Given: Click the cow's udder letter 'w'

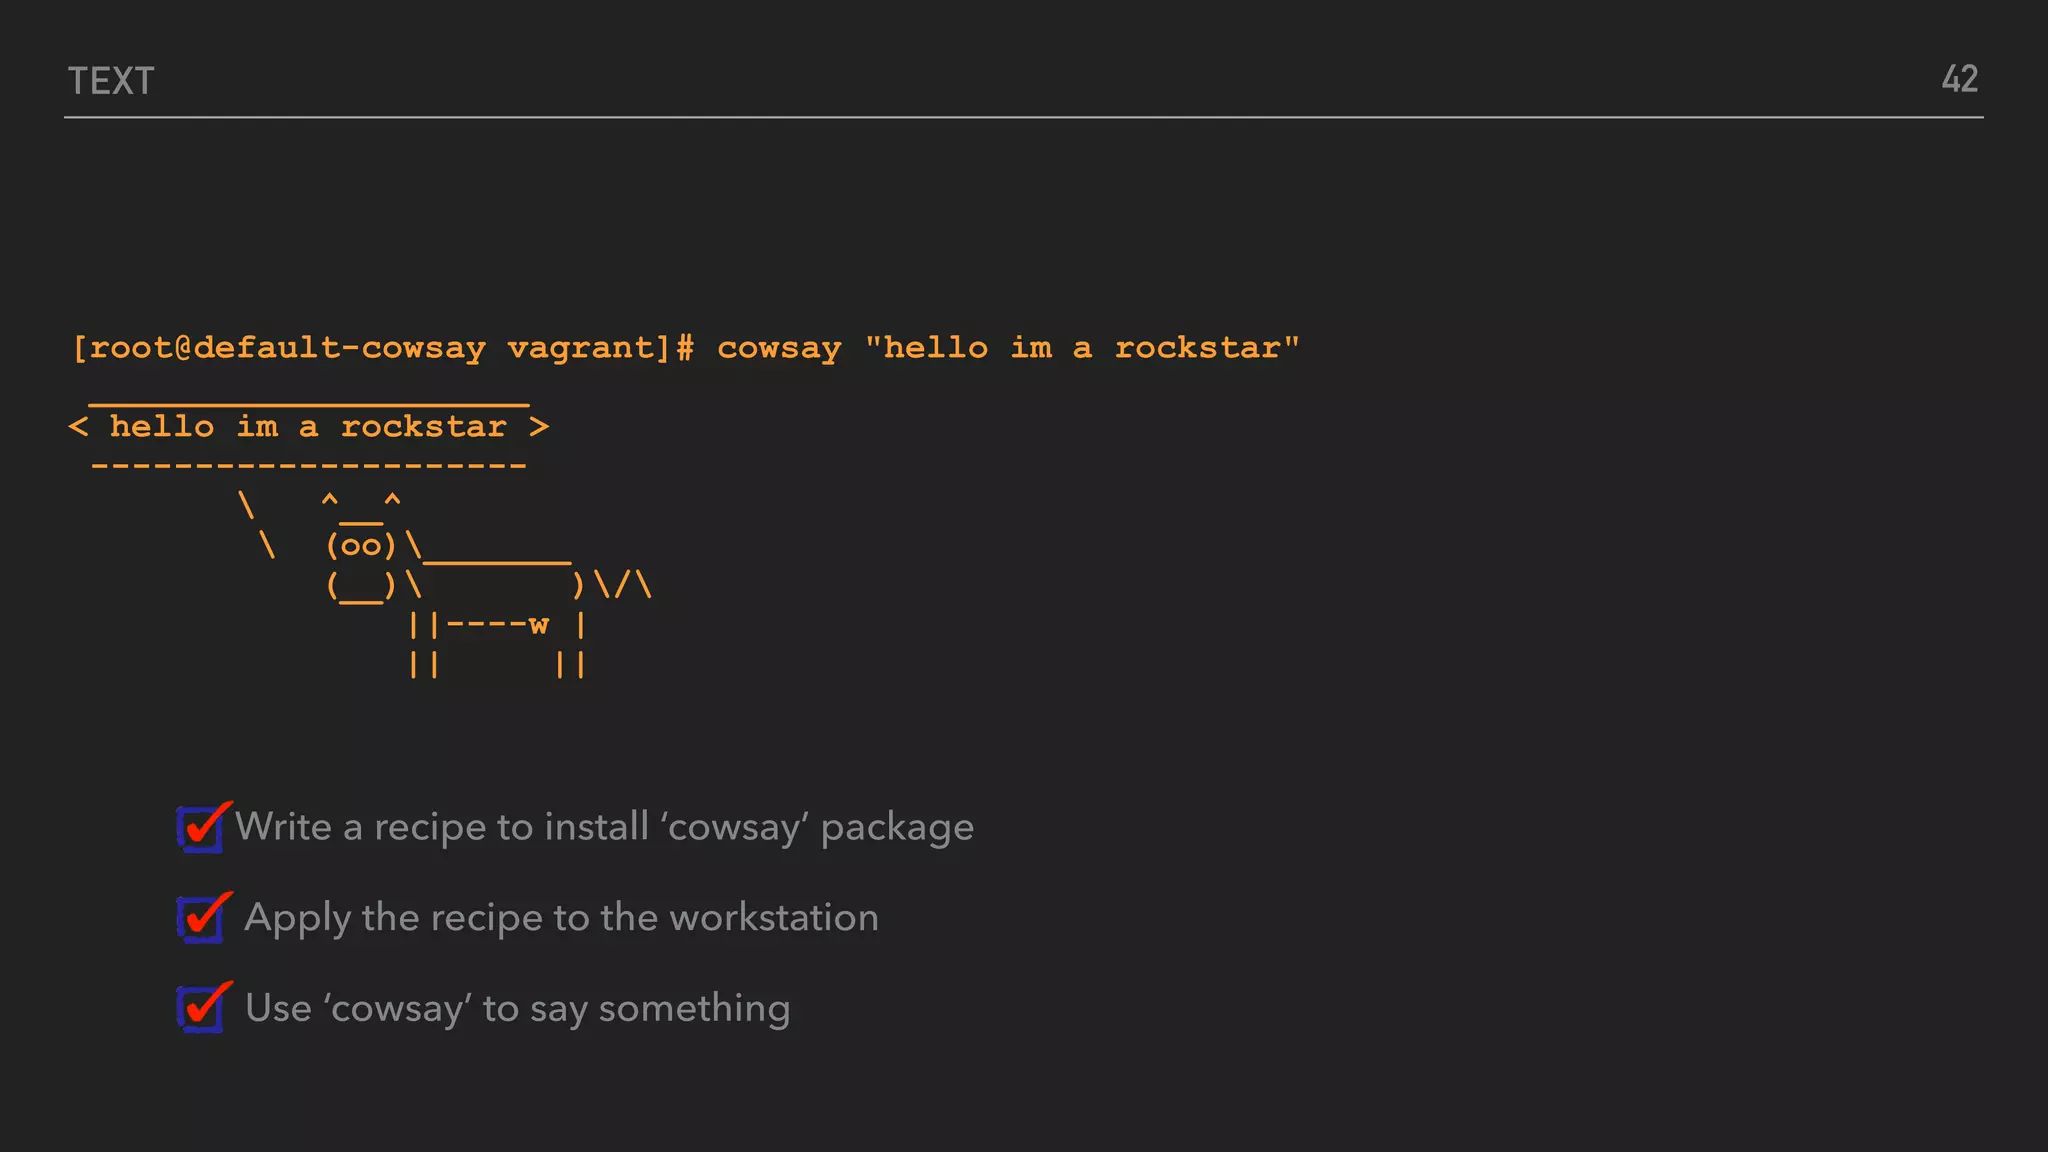Looking at the screenshot, I should (x=539, y=625).
